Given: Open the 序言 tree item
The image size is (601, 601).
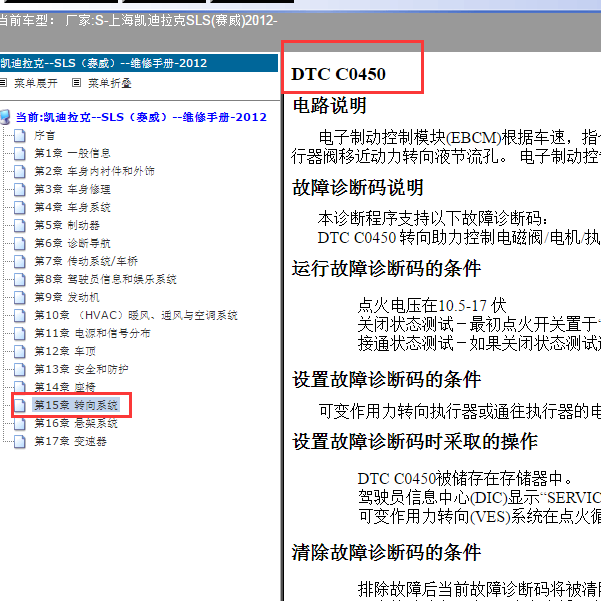Looking at the screenshot, I should point(44,135).
